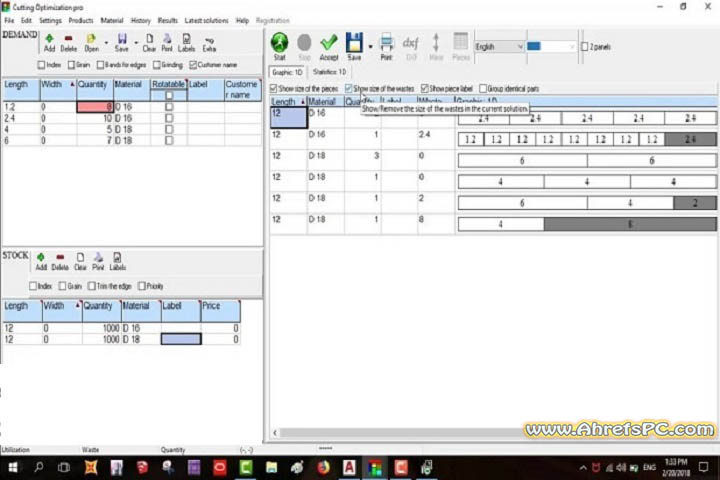
Task: Open Firefox from the taskbar
Action: coord(324,468)
